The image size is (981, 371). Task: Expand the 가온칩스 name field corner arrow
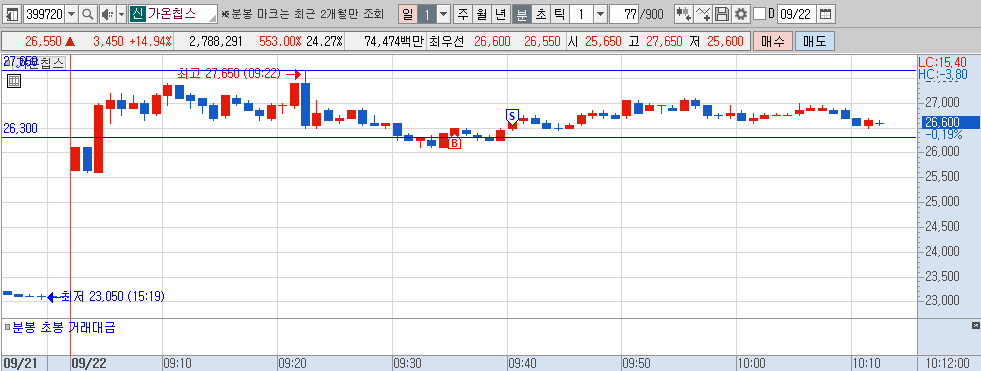[213, 17]
